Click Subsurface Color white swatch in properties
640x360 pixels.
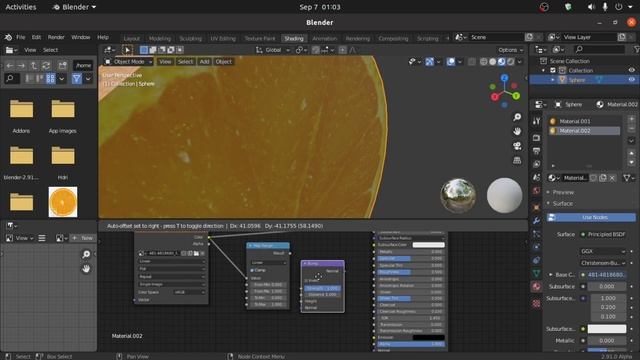(607, 329)
